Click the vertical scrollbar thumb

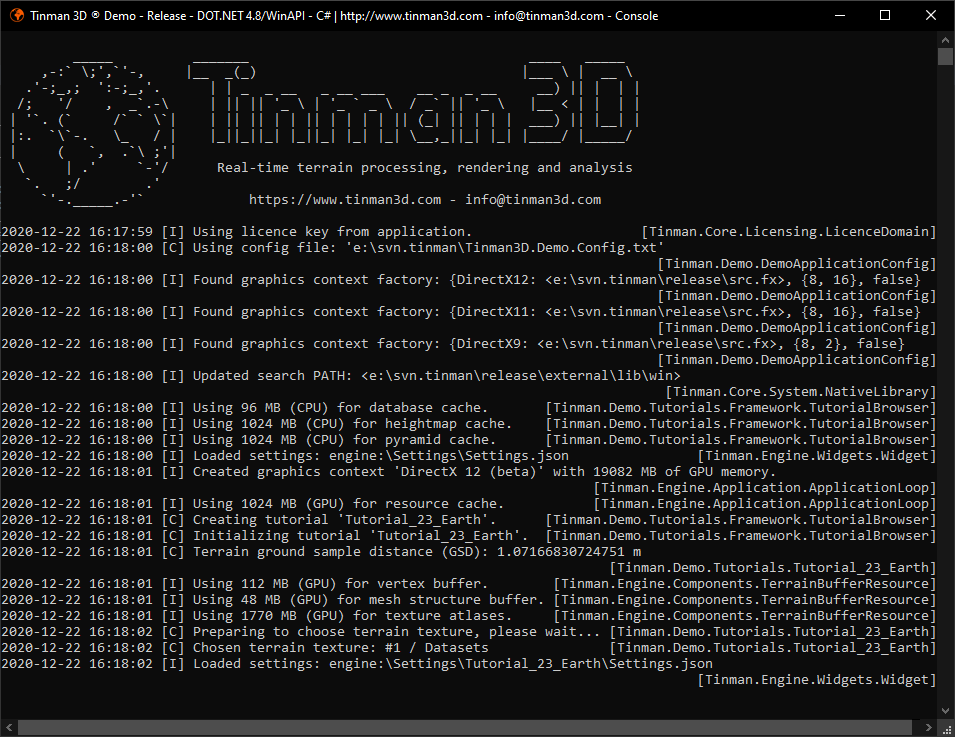pyautogui.click(x=945, y=57)
